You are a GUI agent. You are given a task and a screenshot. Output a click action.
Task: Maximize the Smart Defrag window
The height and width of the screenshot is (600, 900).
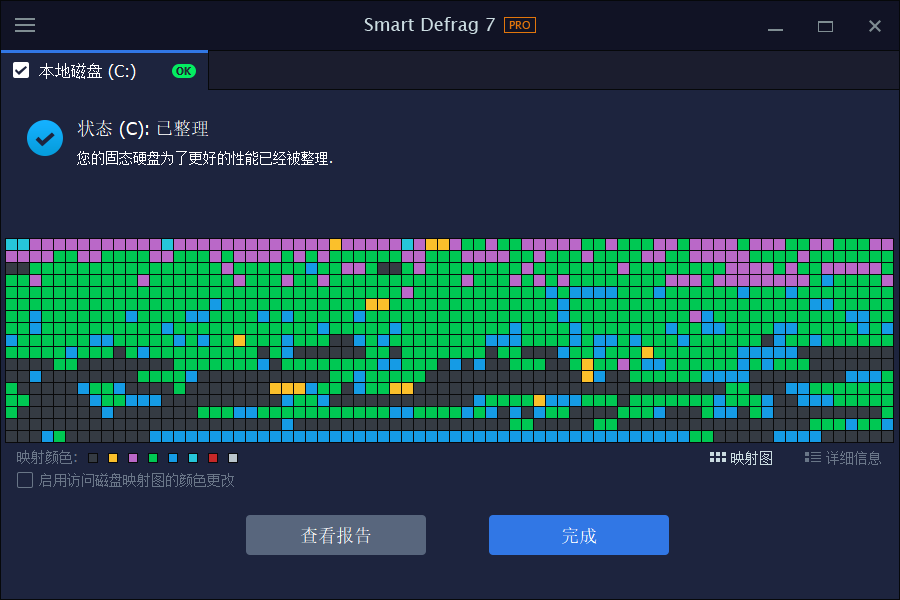click(825, 26)
